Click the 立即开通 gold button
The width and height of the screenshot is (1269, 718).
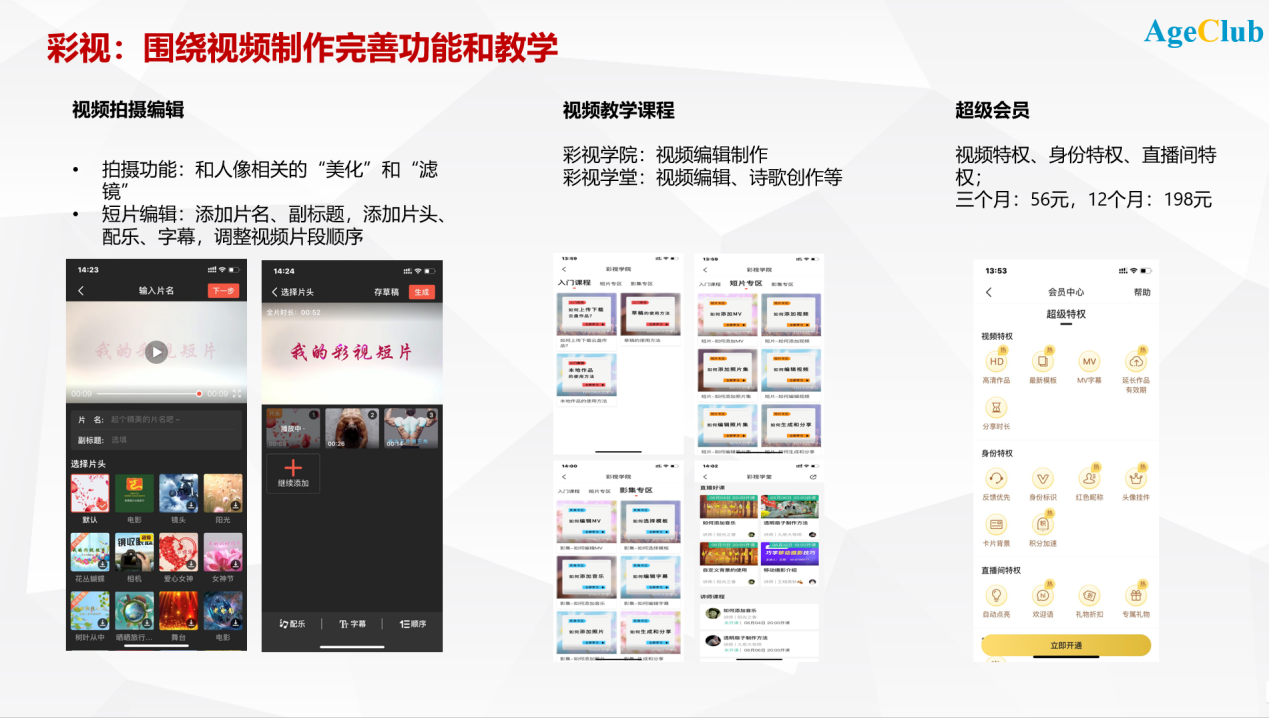(x=1066, y=645)
